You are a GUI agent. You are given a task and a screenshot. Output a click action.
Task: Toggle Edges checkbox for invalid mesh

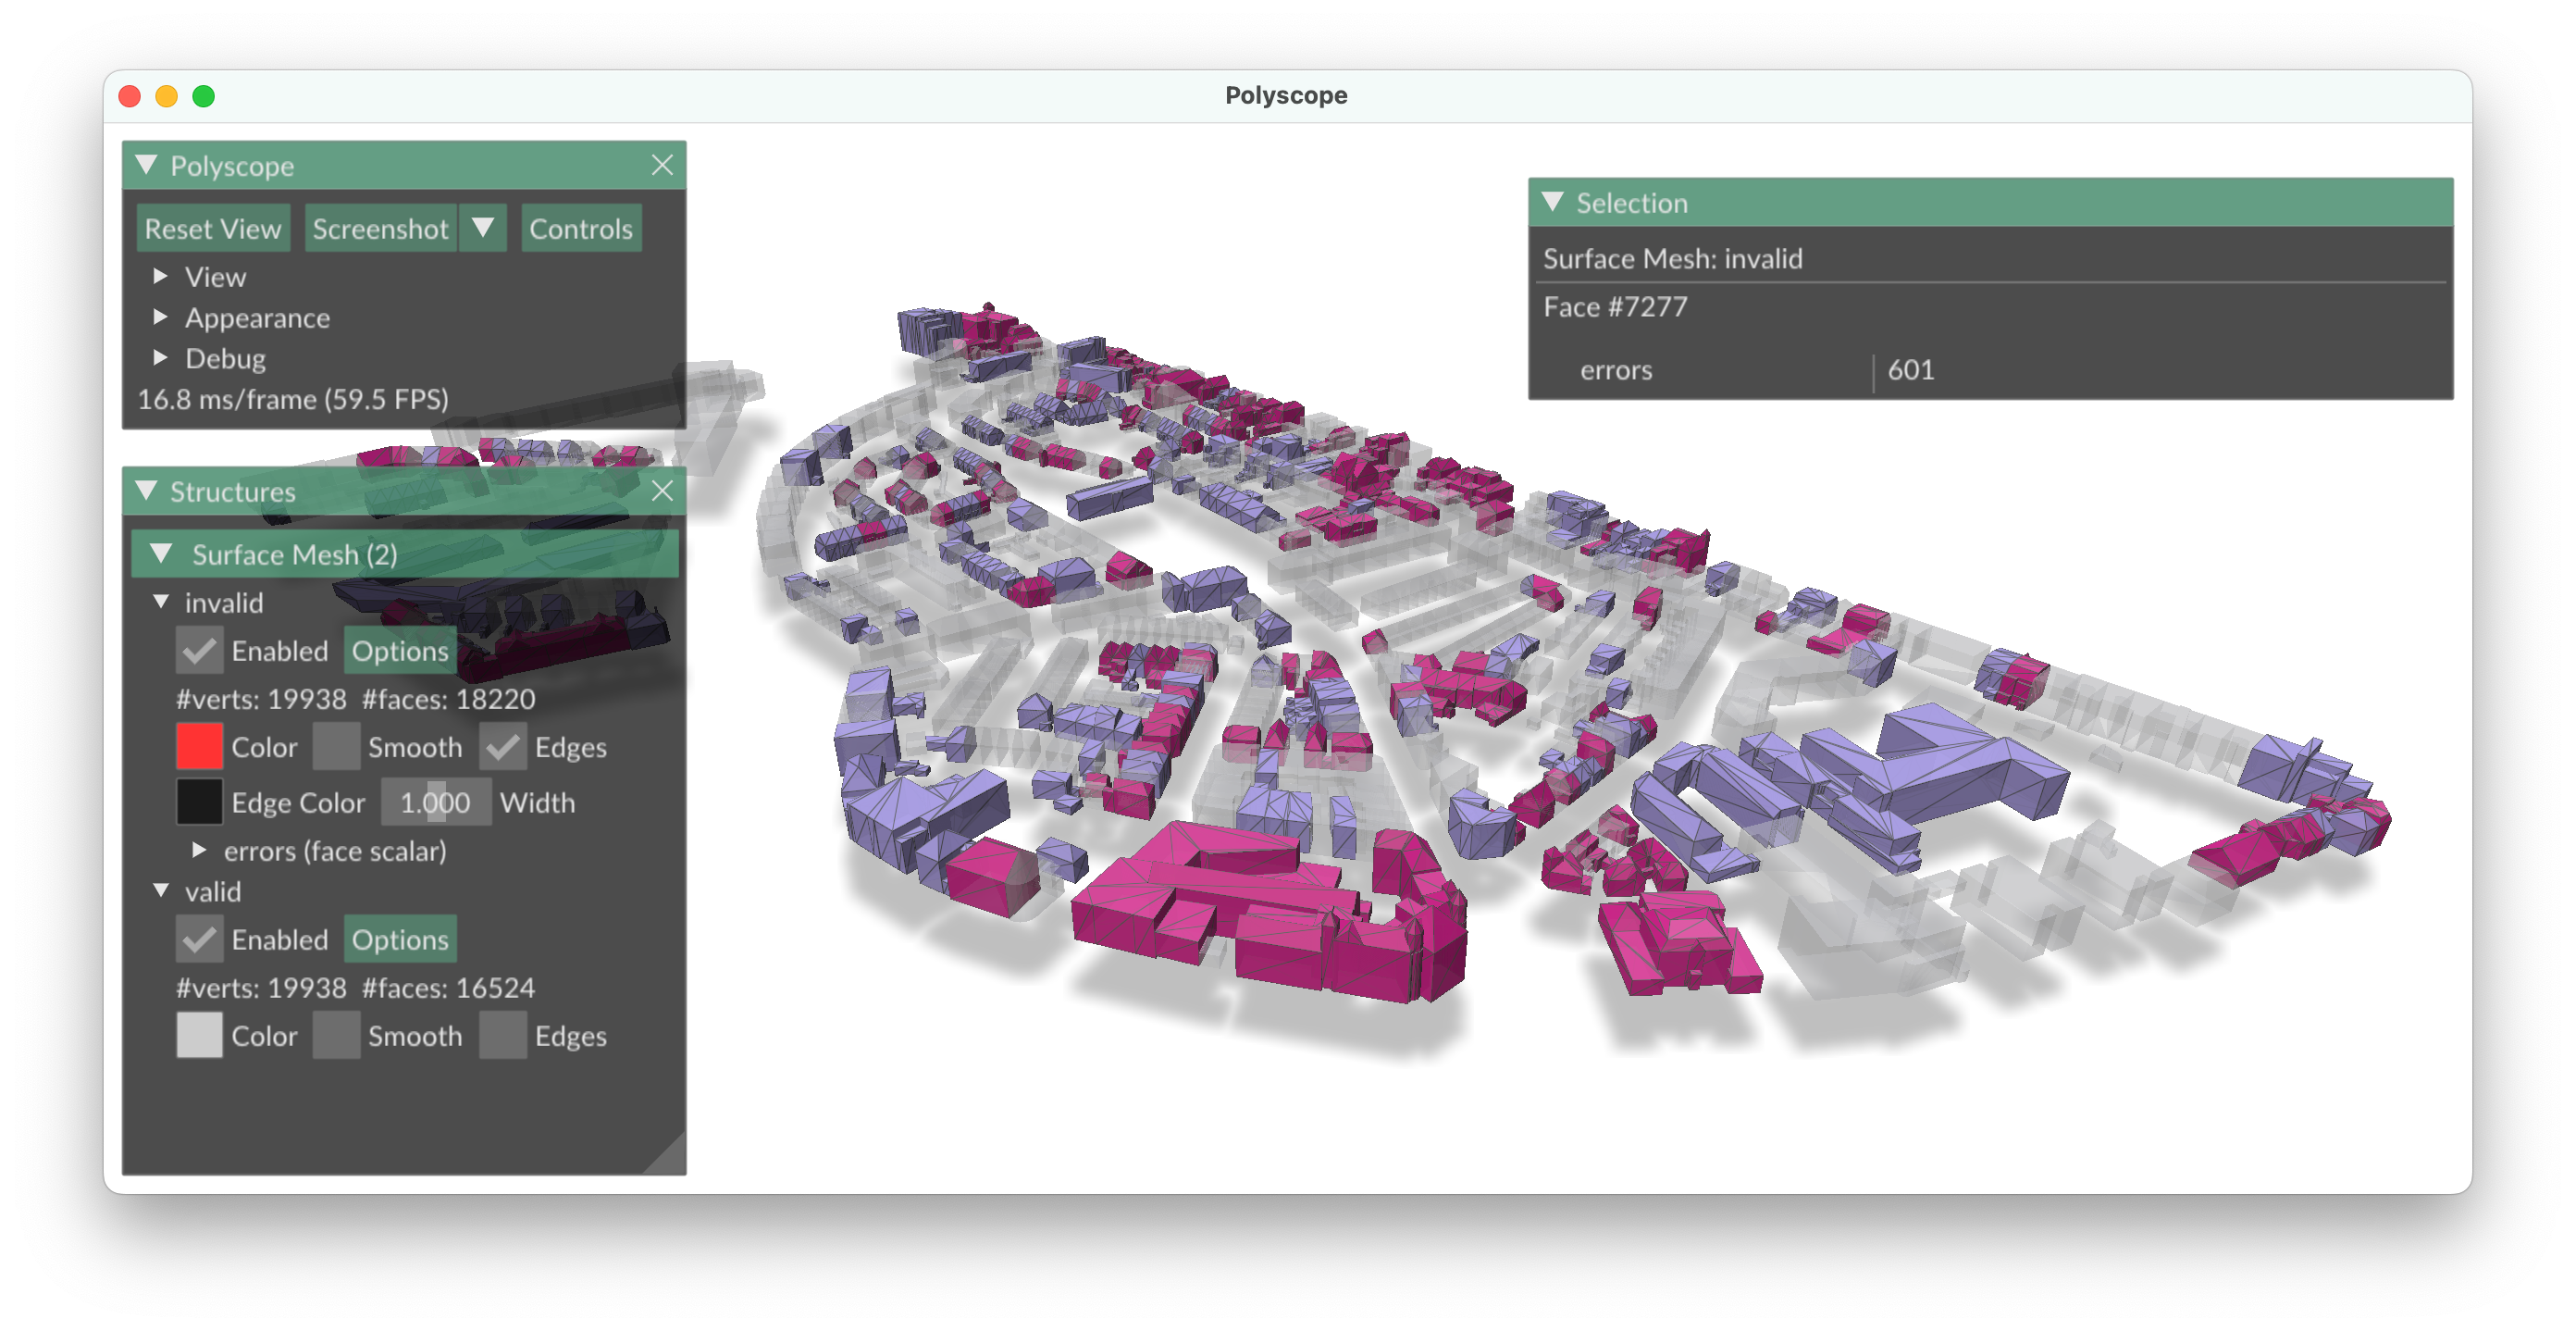coord(503,747)
